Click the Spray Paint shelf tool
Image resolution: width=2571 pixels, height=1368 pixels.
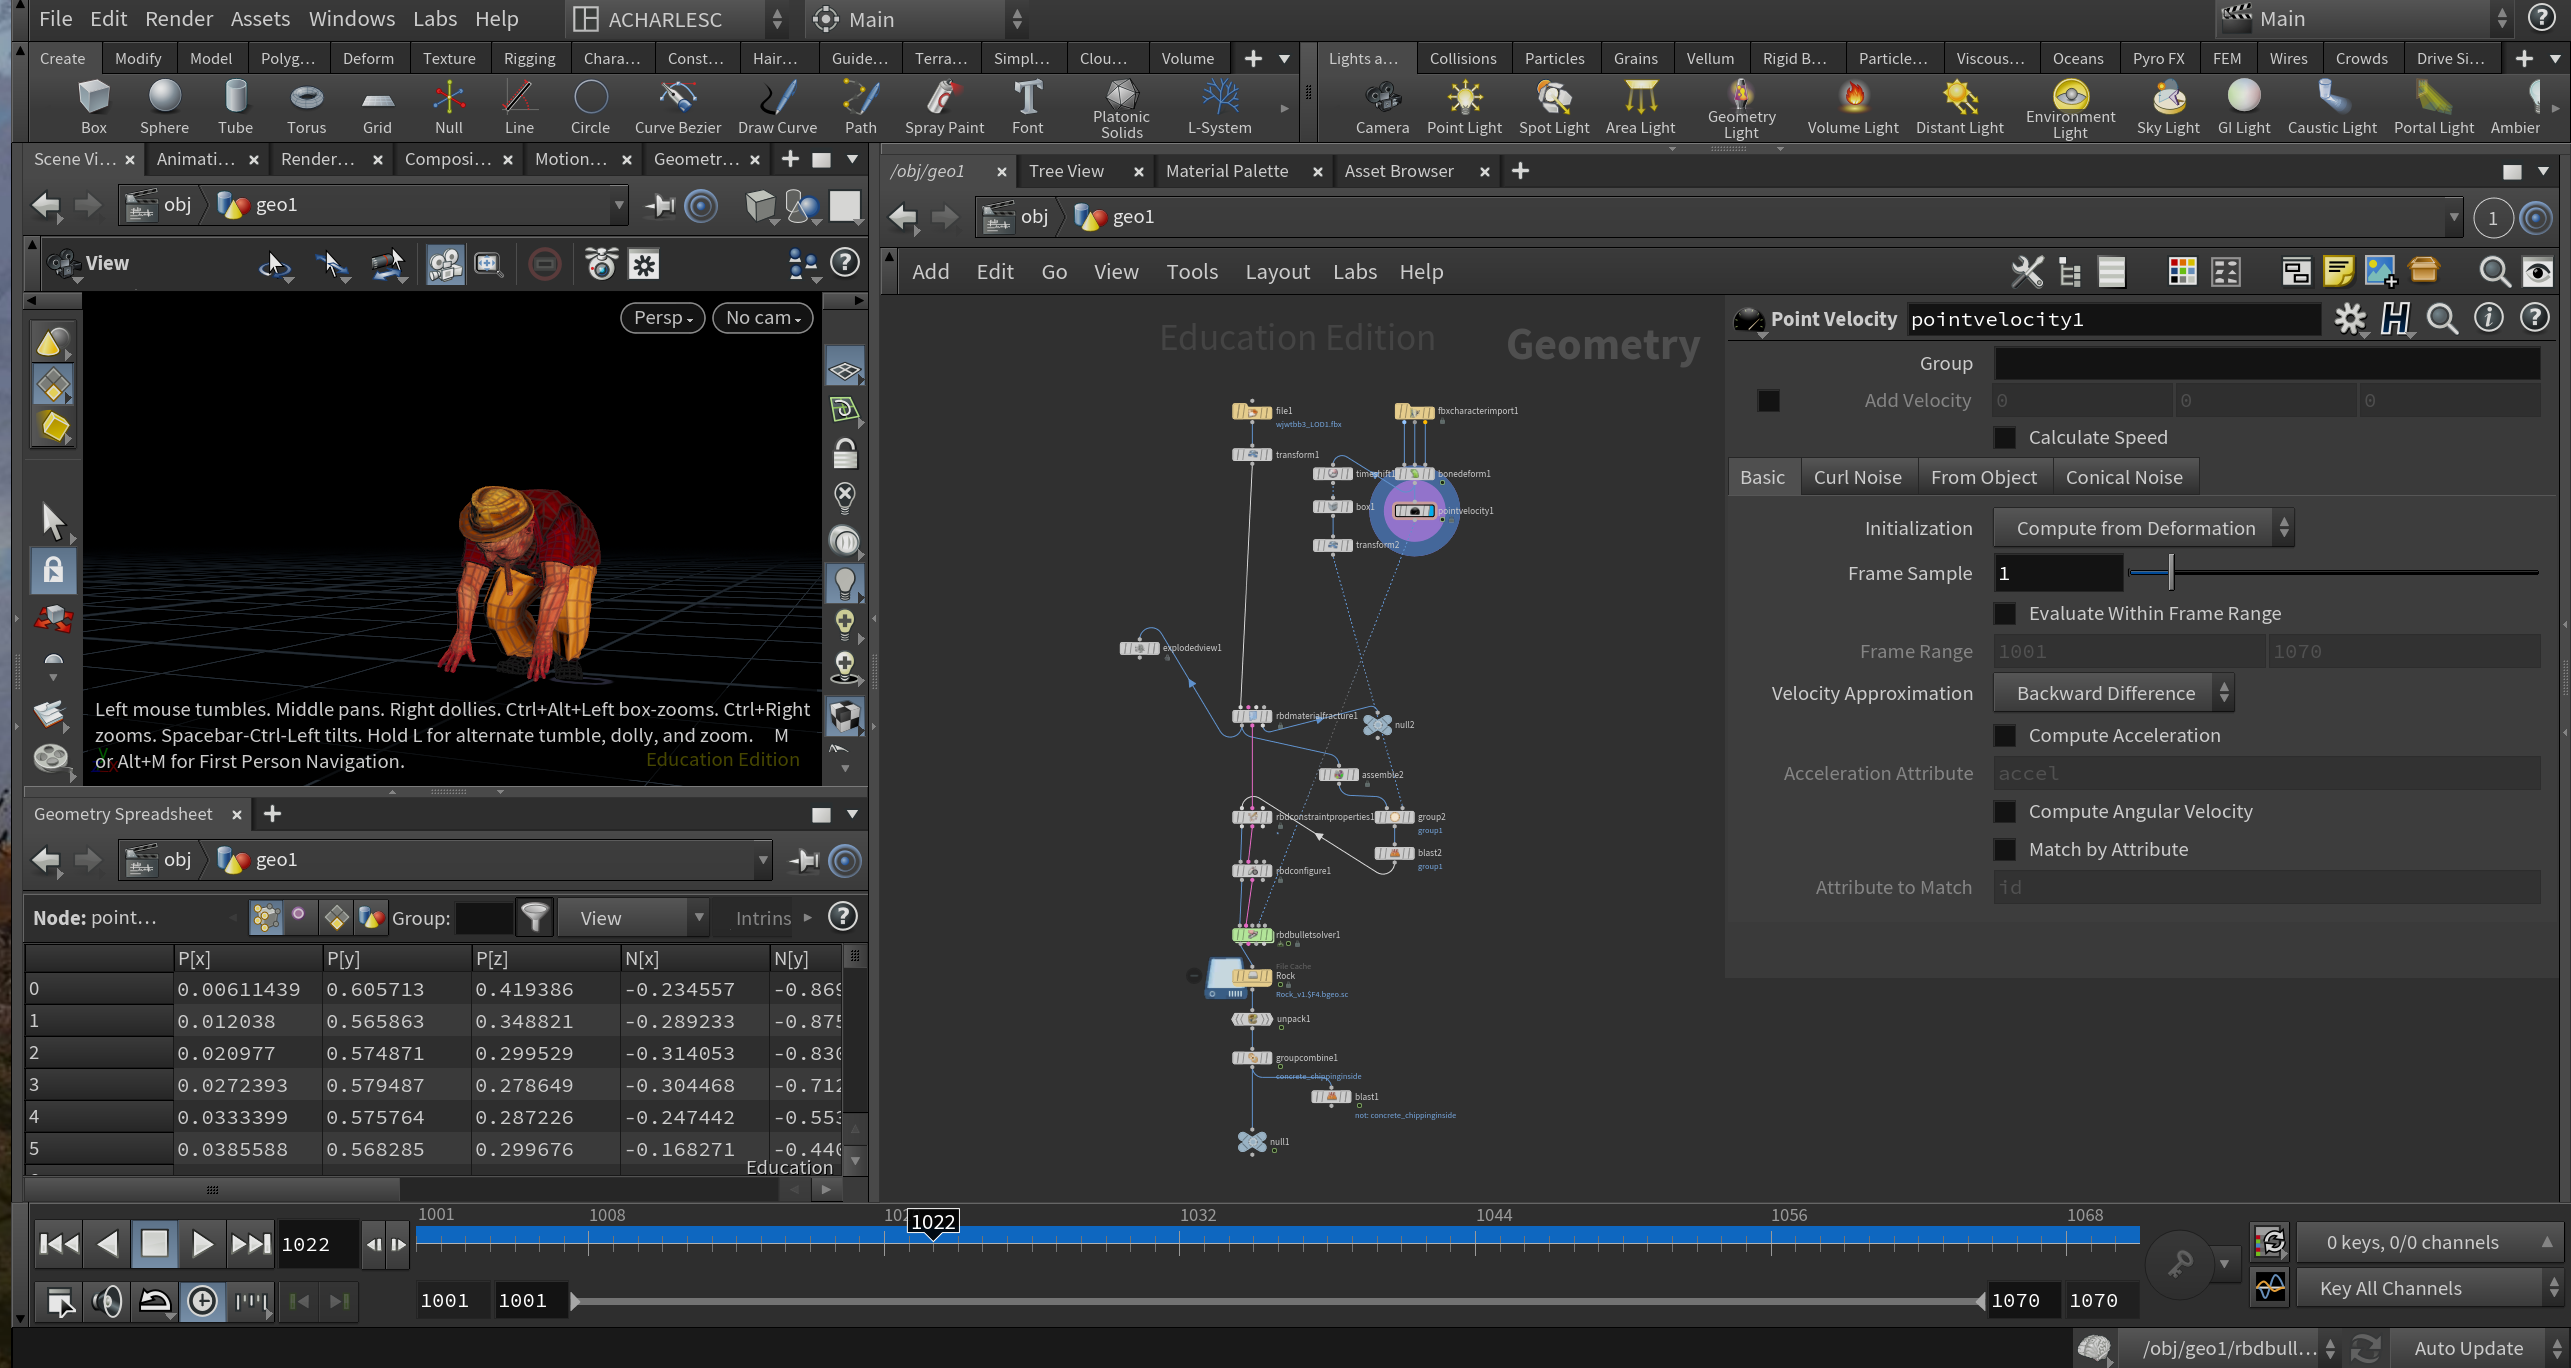tap(944, 107)
